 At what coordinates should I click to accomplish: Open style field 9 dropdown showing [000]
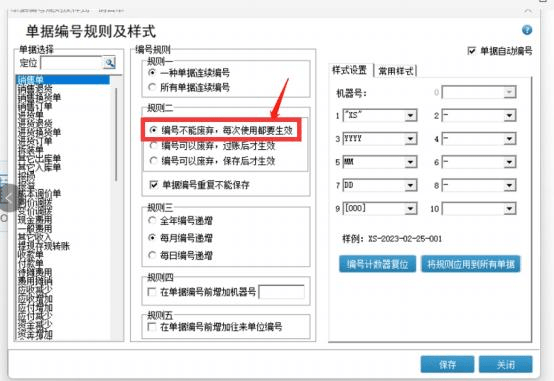pos(410,209)
